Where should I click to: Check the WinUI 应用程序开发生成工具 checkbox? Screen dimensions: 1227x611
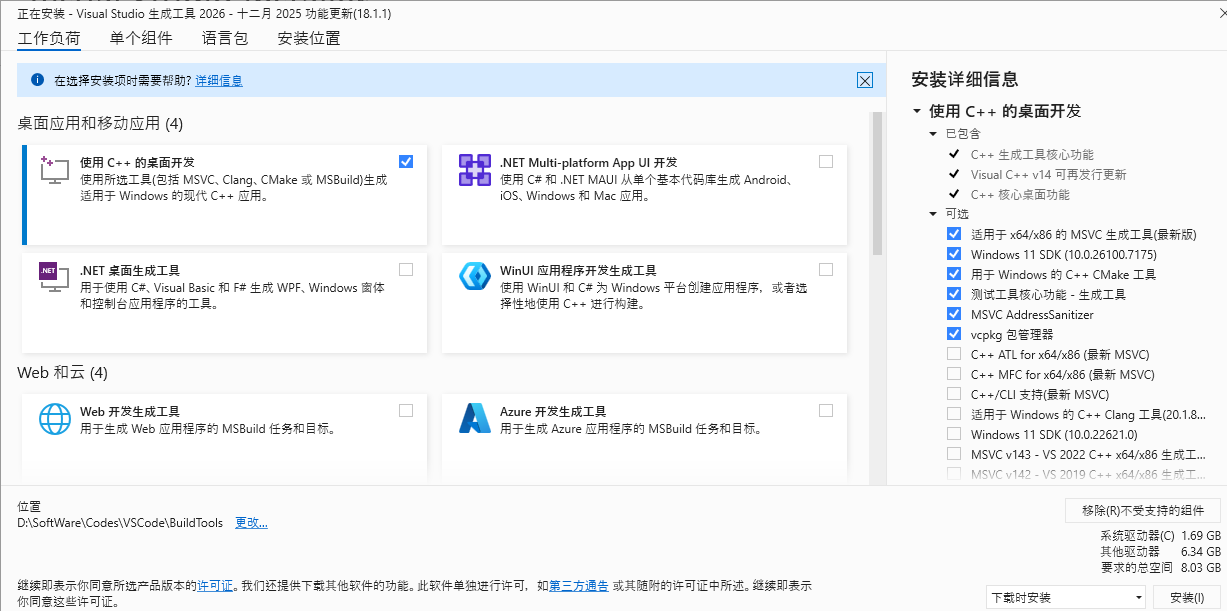point(825,269)
